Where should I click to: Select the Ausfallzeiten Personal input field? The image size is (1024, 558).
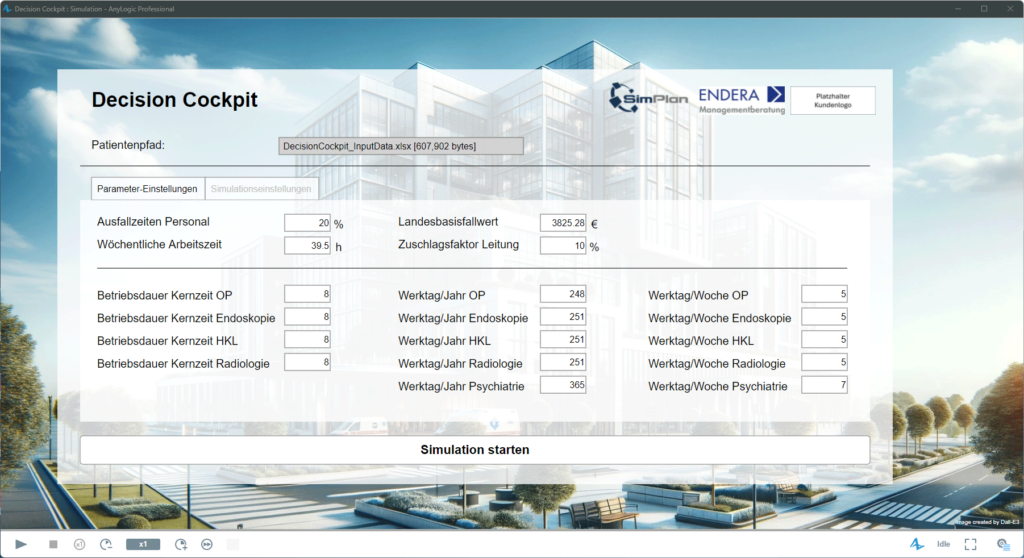(x=307, y=223)
